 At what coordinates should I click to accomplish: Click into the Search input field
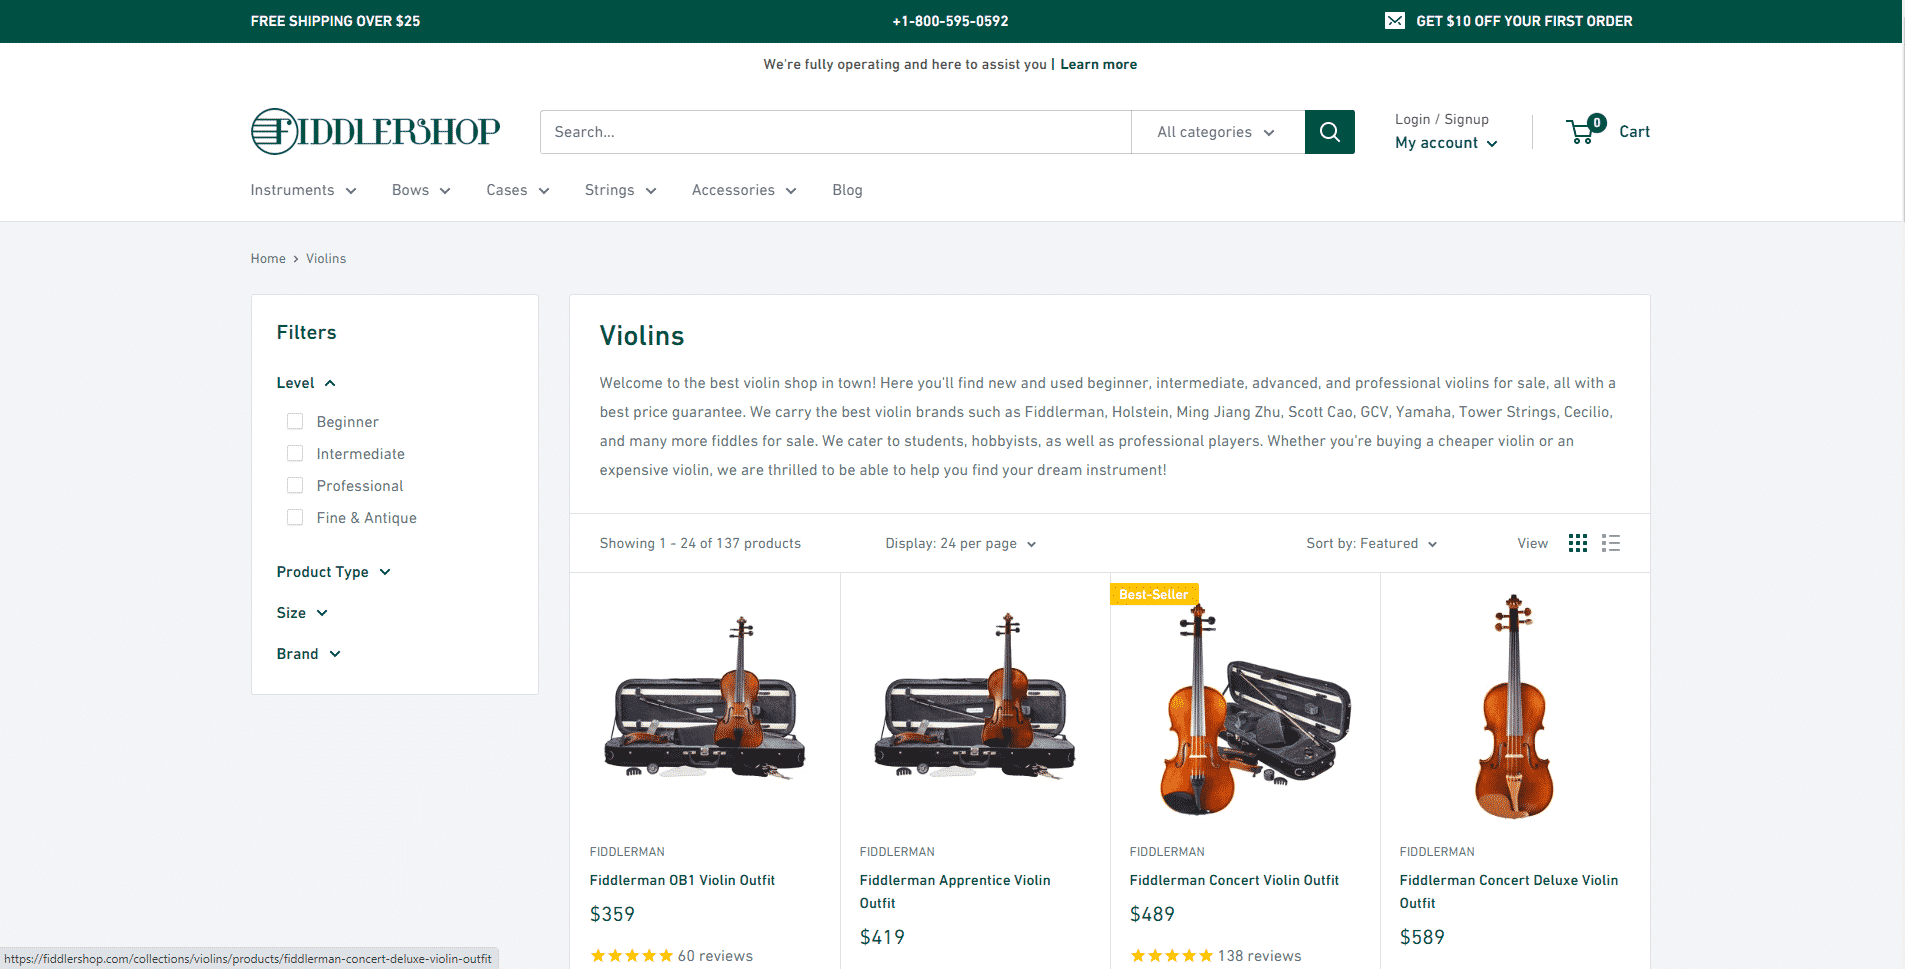pos(835,132)
